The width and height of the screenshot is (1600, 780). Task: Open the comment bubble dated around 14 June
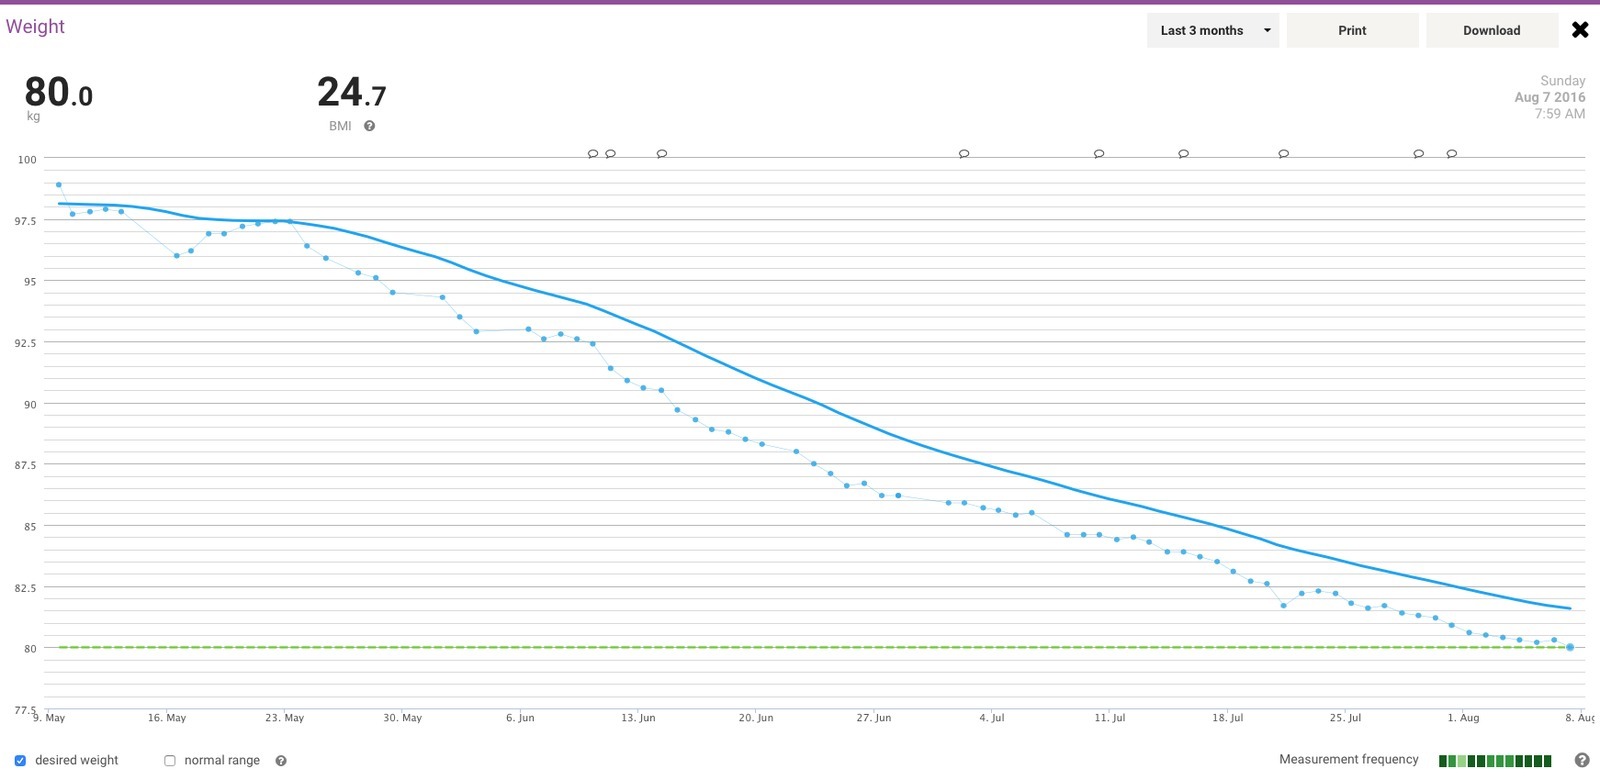pyautogui.click(x=662, y=154)
